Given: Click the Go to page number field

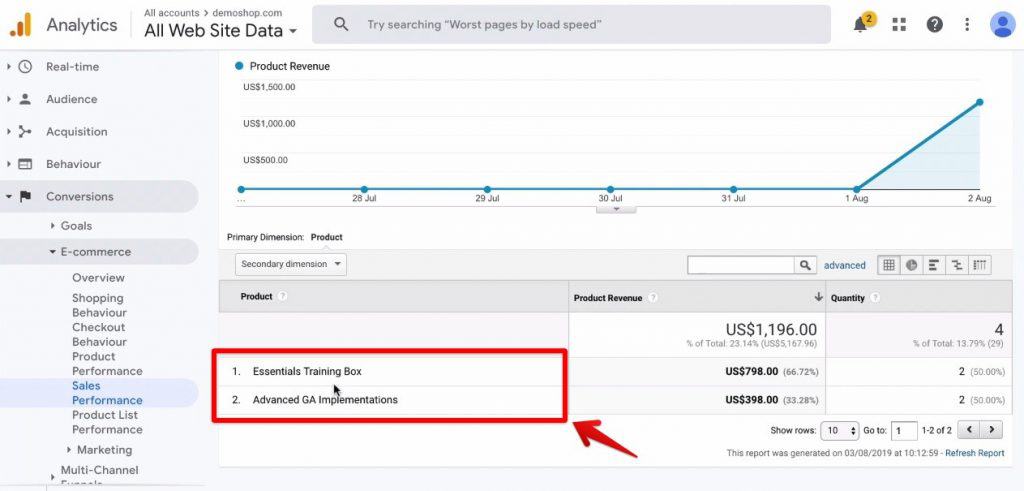Looking at the screenshot, I should (904, 430).
